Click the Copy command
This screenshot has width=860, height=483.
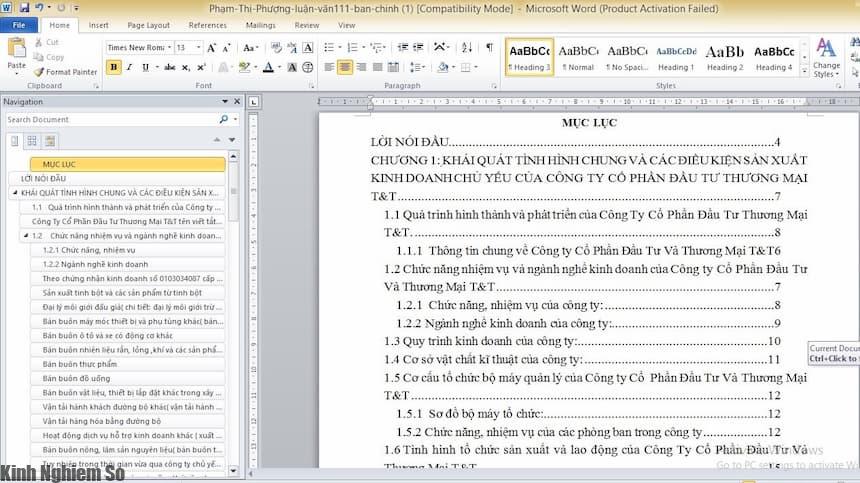49,57
